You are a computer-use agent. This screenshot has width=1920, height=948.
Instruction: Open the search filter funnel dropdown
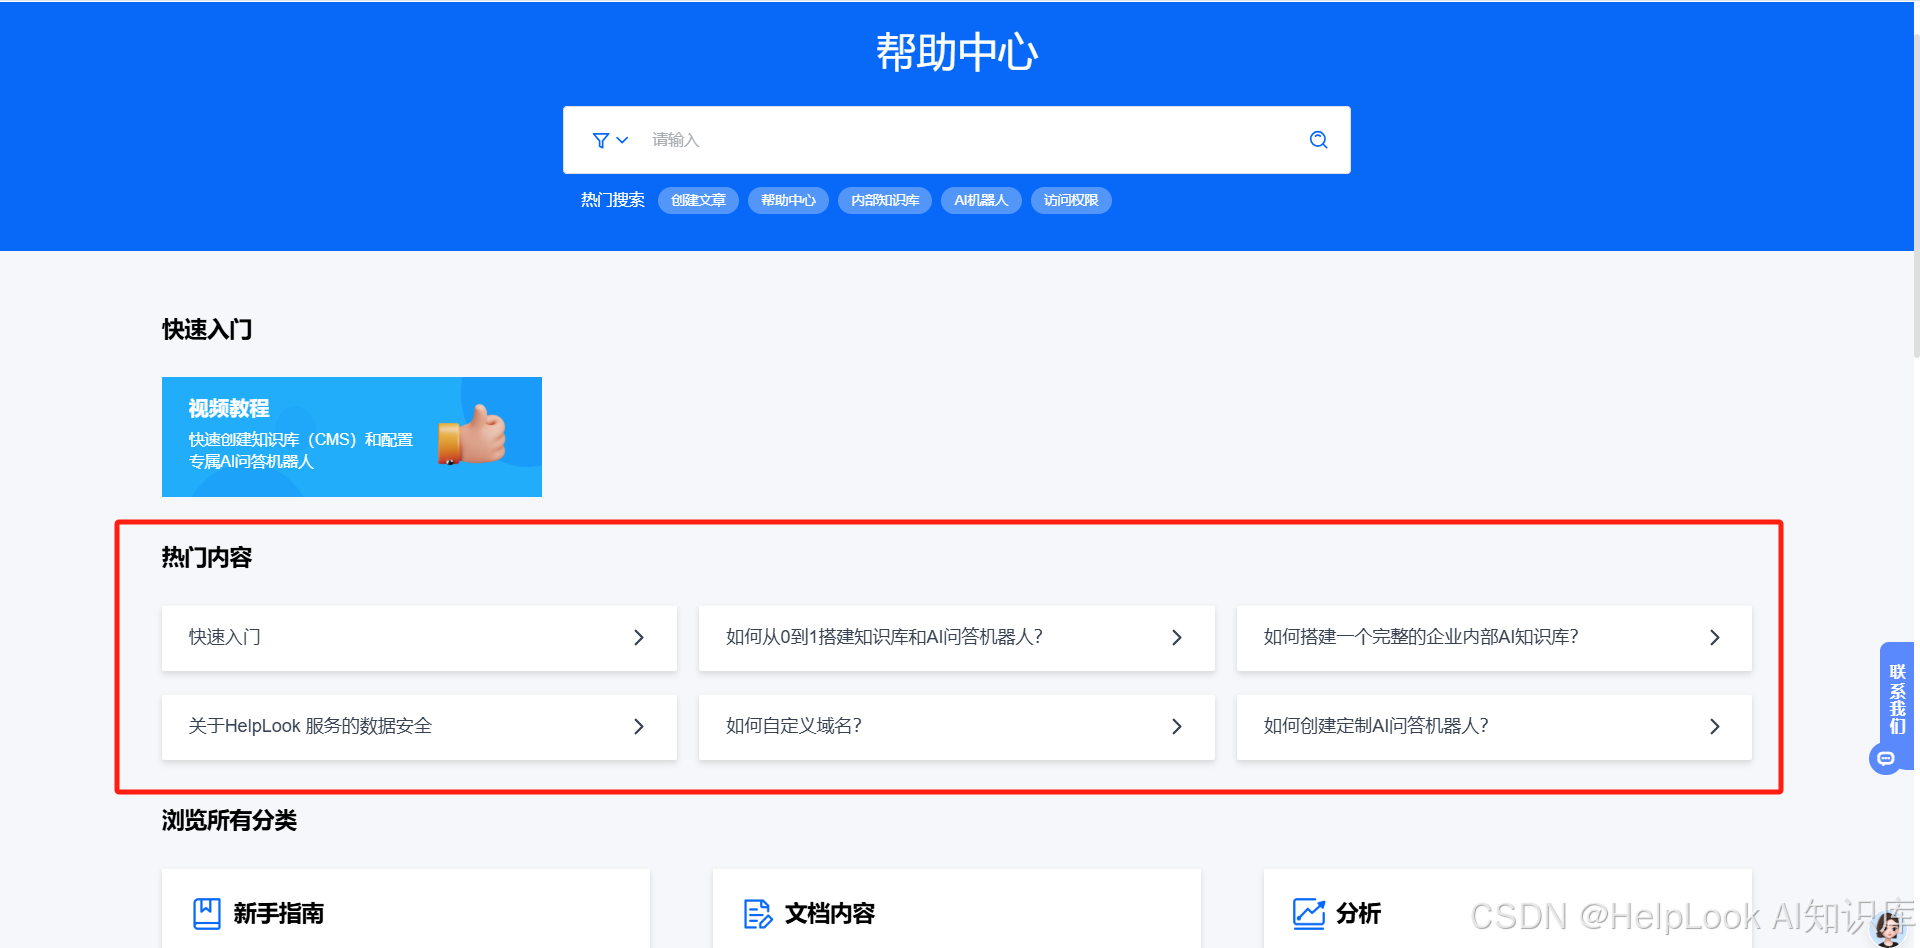coord(610,140)
